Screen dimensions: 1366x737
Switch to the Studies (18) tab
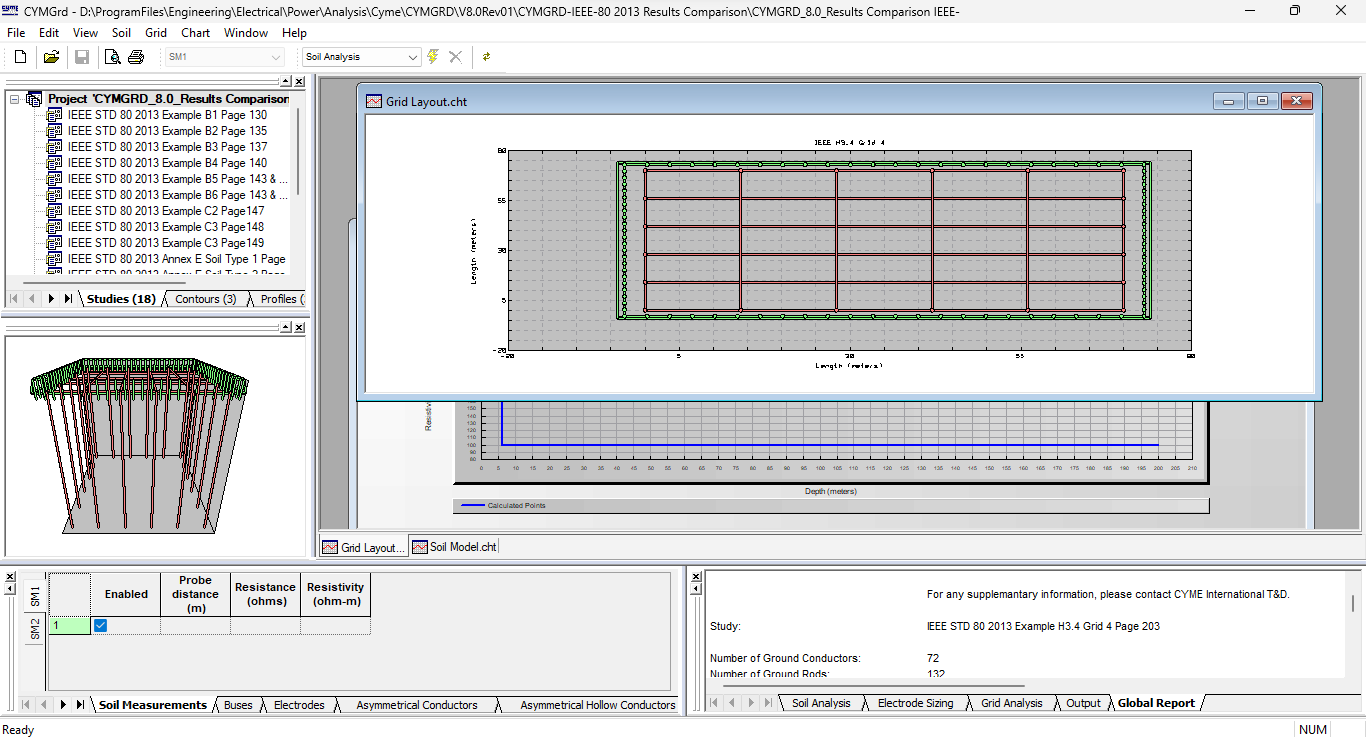click(x=121, y=299)
